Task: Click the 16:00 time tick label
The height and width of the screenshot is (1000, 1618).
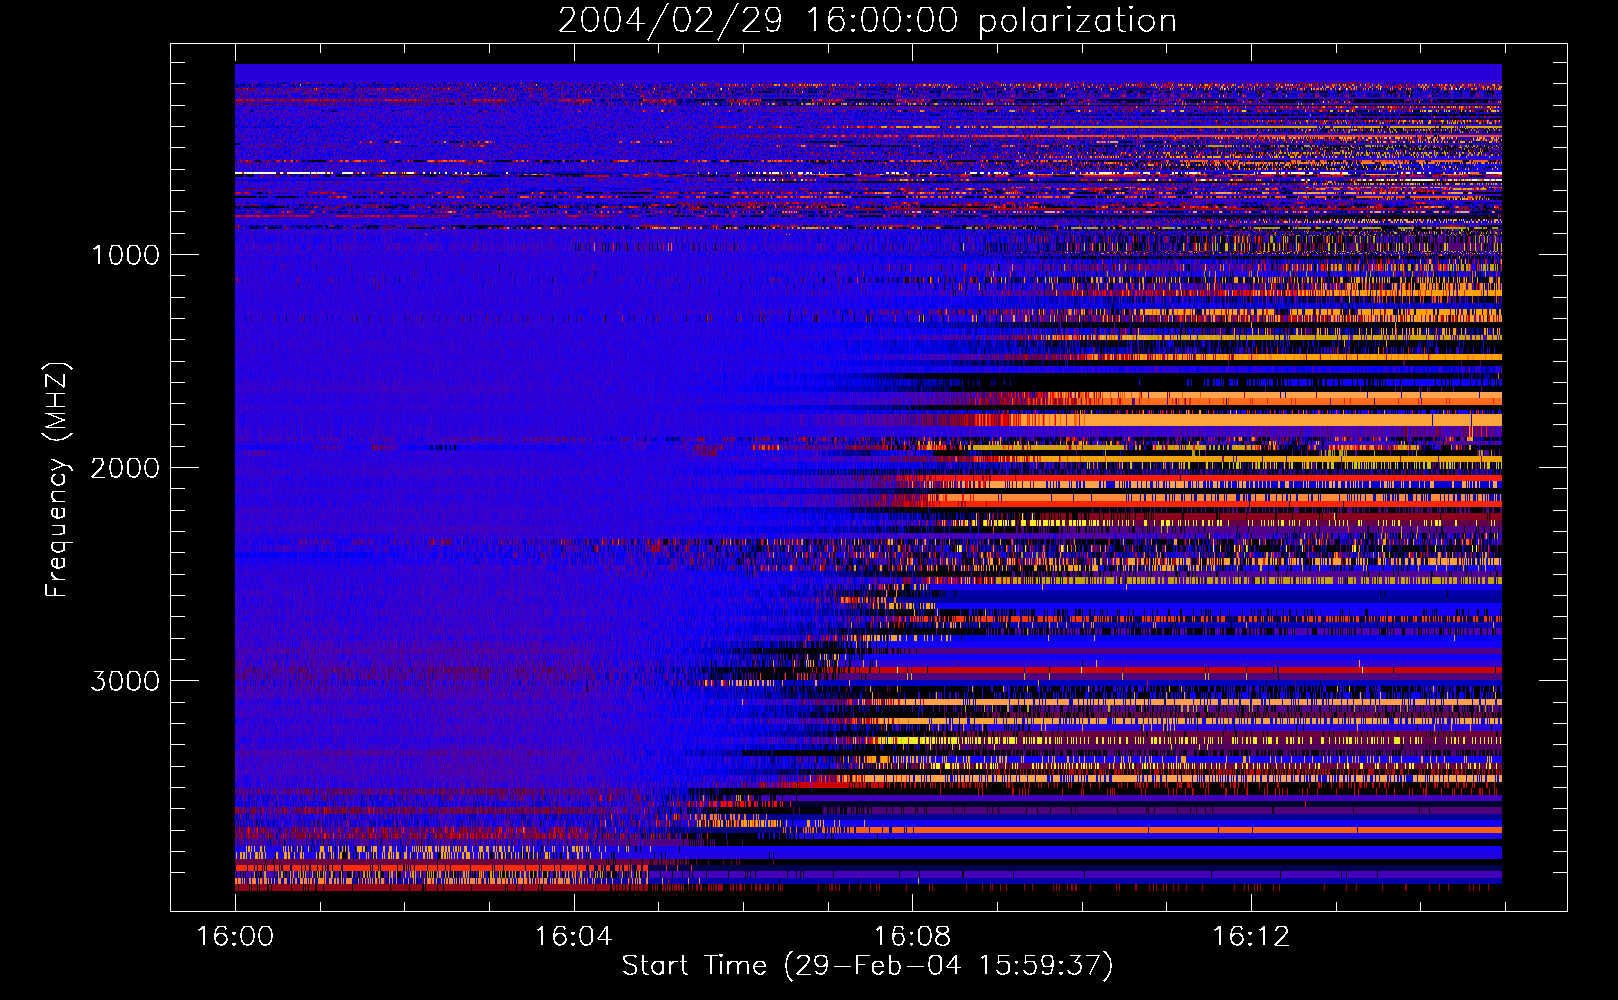Action: coord(235,936)
